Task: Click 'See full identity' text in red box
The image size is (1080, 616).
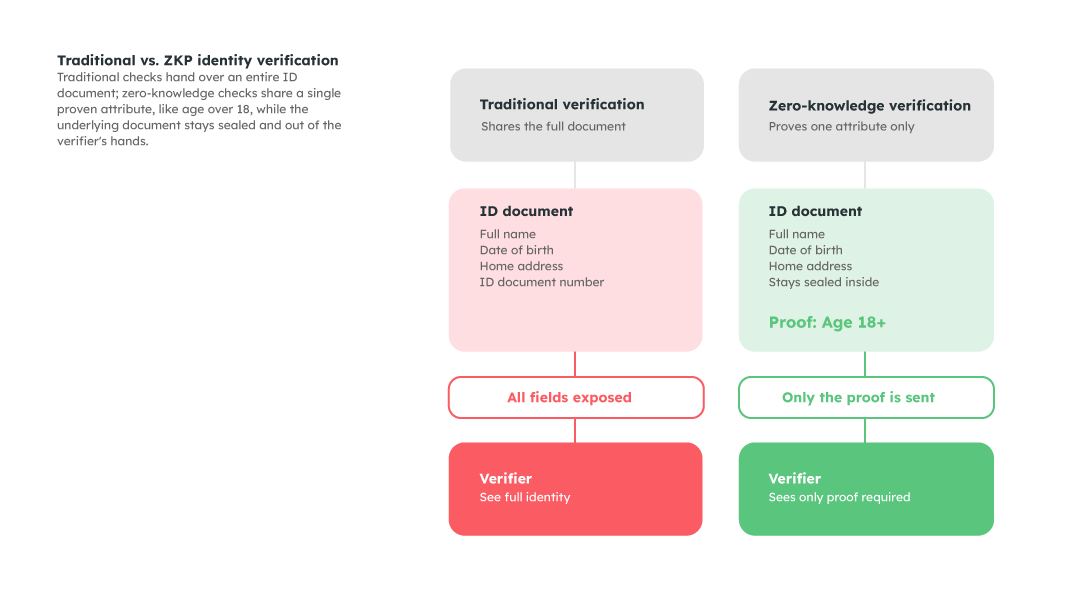Action: point(525,497)
